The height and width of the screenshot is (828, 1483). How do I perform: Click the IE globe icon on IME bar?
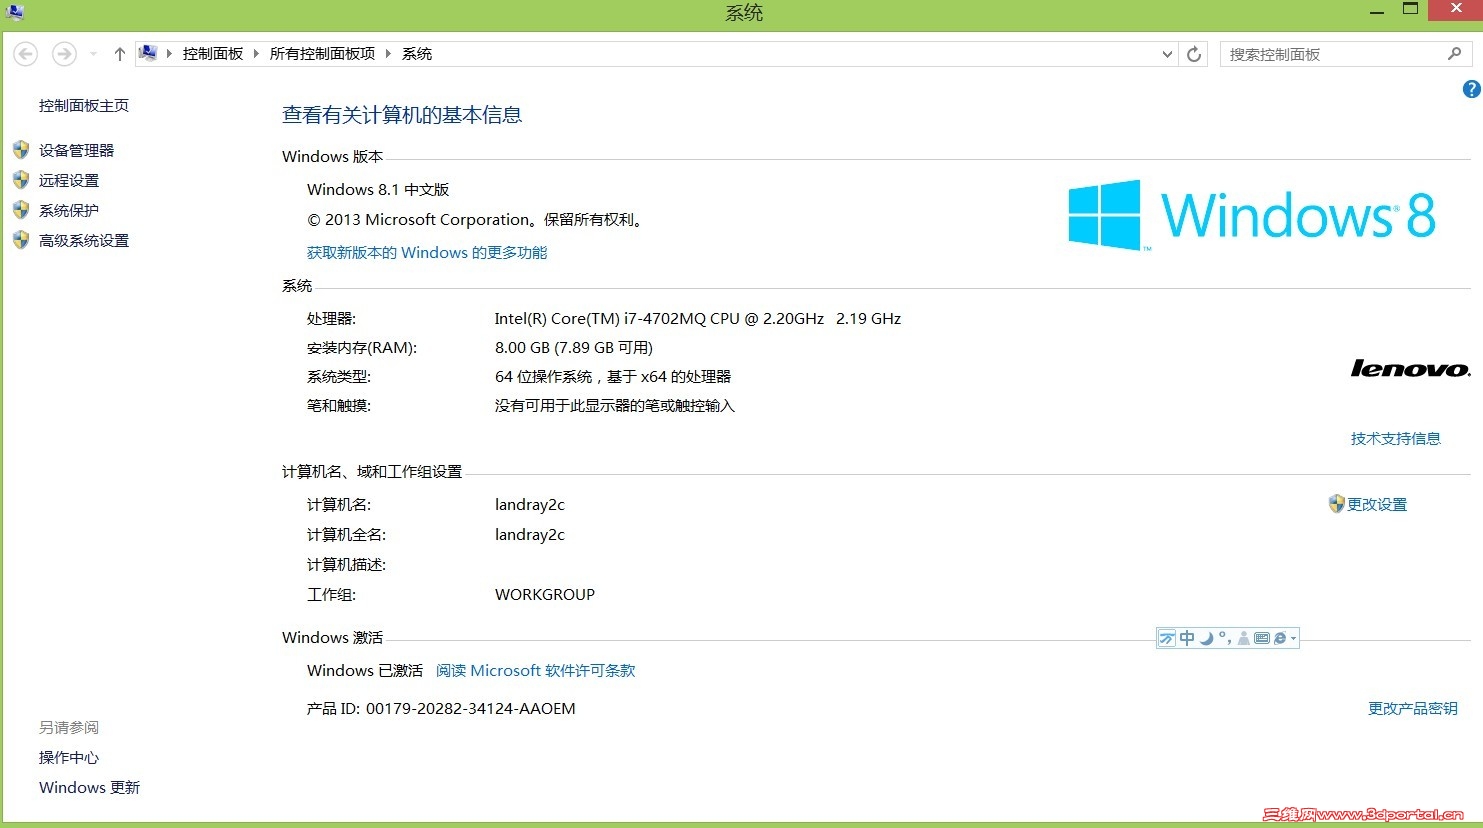(x=1280, y=638)
